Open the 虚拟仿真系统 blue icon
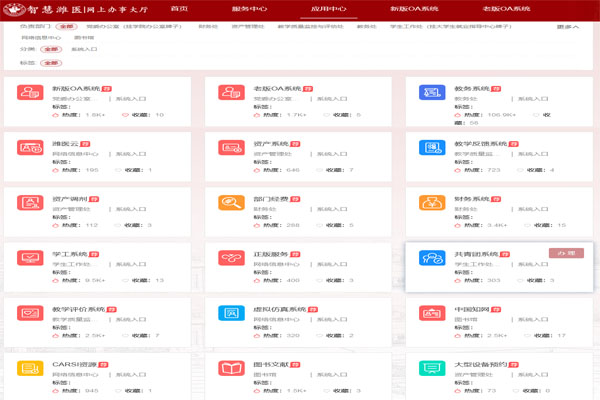Viewport: 600px width, 400px height. [232, 315]
